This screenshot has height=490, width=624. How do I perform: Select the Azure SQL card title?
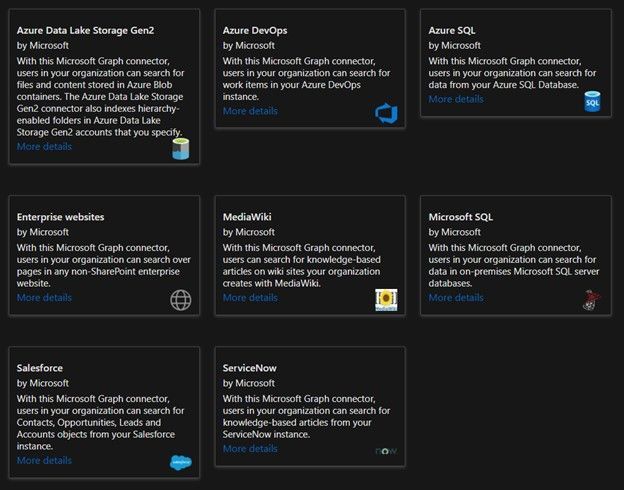click(452, 30)
